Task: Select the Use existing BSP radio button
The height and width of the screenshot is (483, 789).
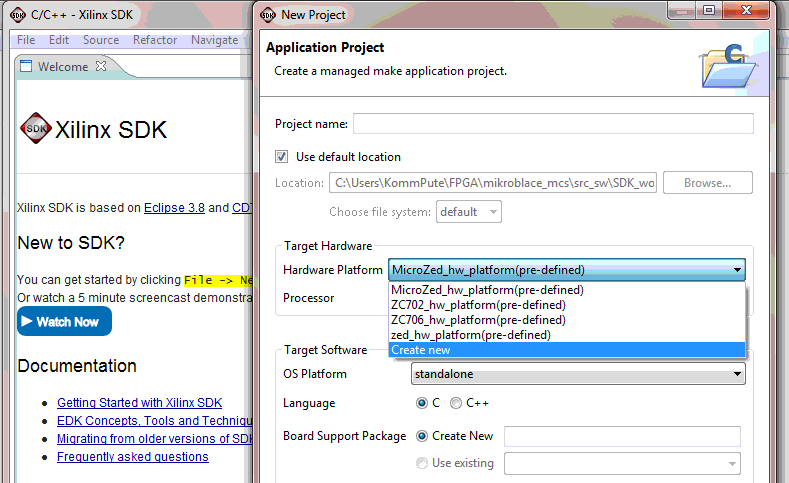Action: pos(422,463)
